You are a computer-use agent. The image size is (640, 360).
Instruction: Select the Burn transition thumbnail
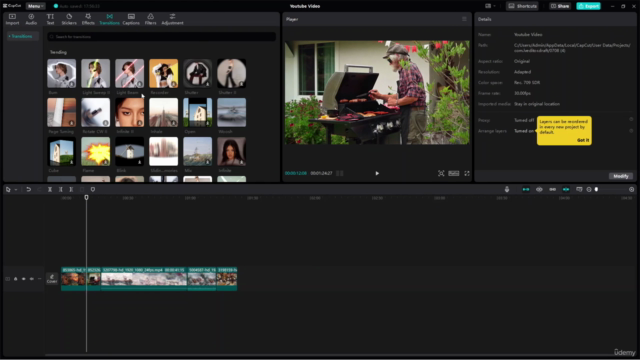click(62, 73)
